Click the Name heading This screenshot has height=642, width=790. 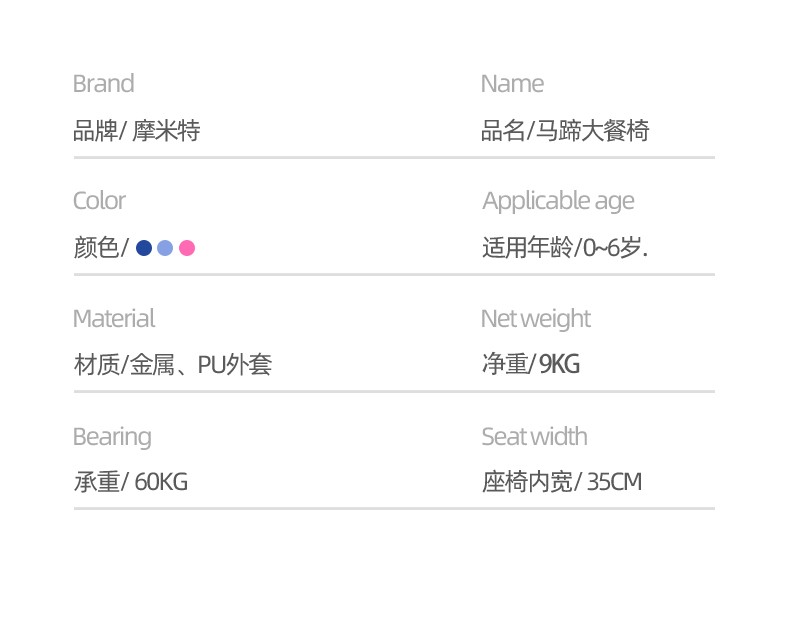(x=512, y=84)
